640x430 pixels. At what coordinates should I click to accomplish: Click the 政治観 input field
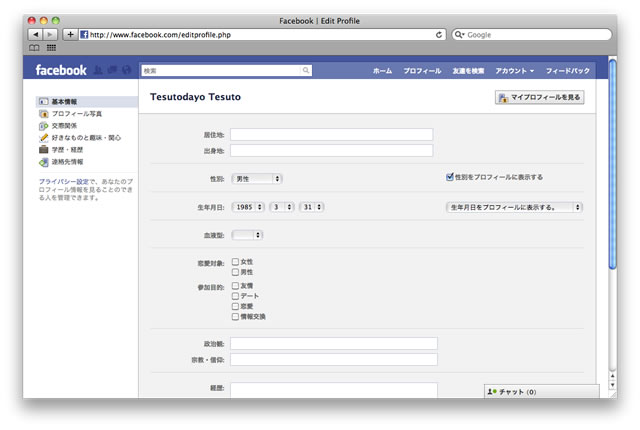(334, 344)
